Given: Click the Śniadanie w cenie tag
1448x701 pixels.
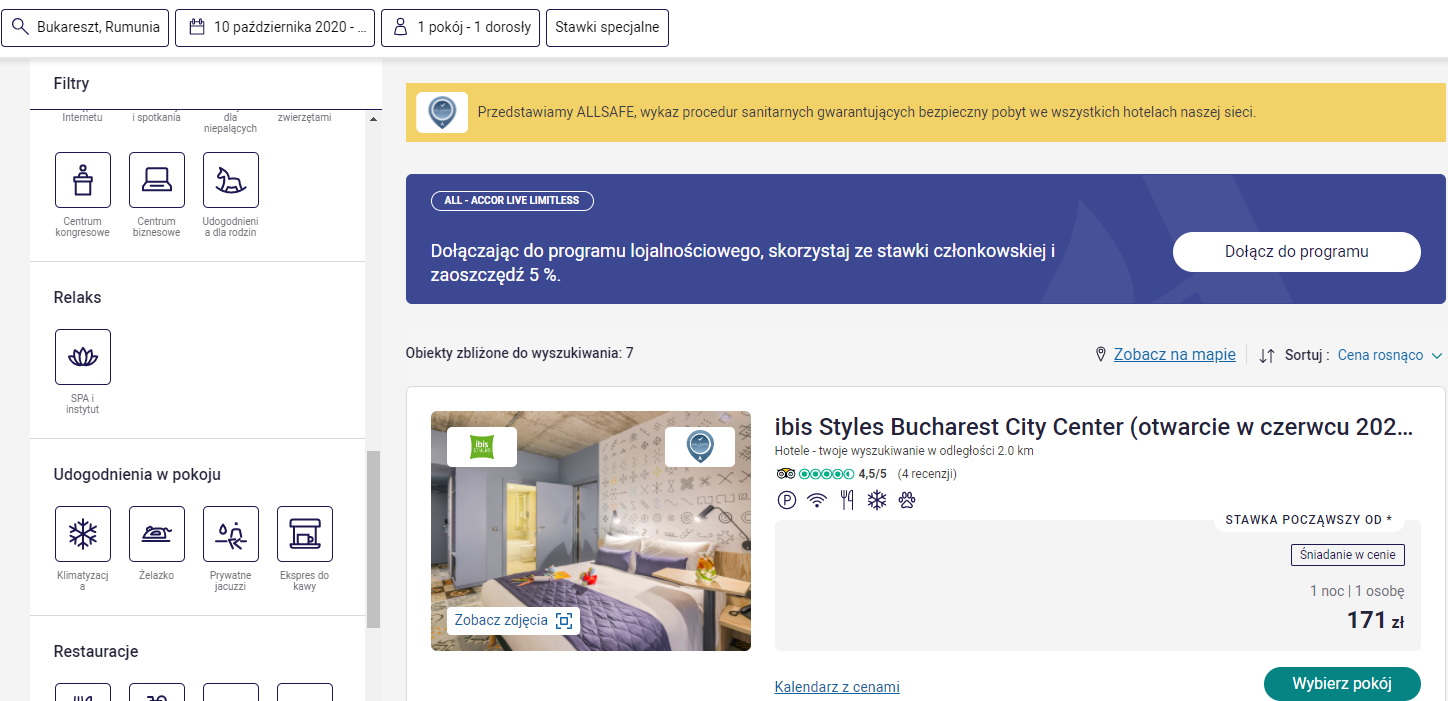Looking at the screenshot, I should (x=1348, y=555).
